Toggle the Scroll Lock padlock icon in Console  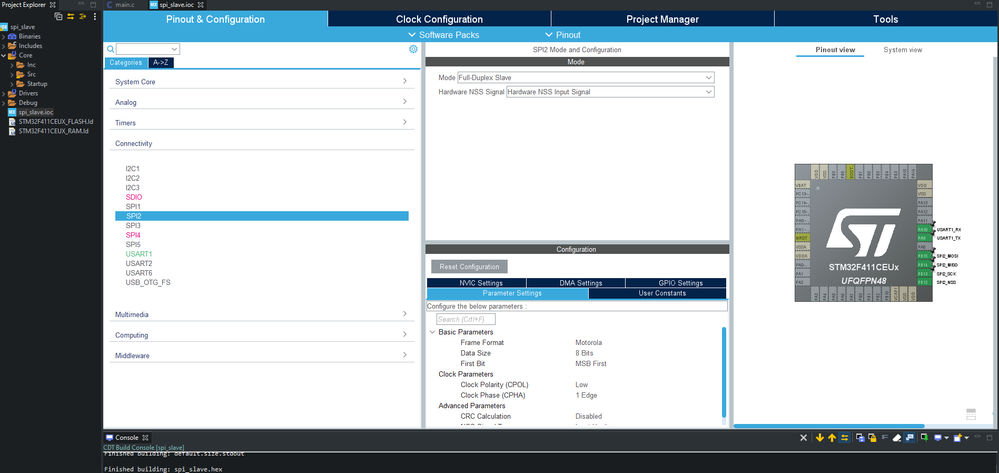point(872,438)
